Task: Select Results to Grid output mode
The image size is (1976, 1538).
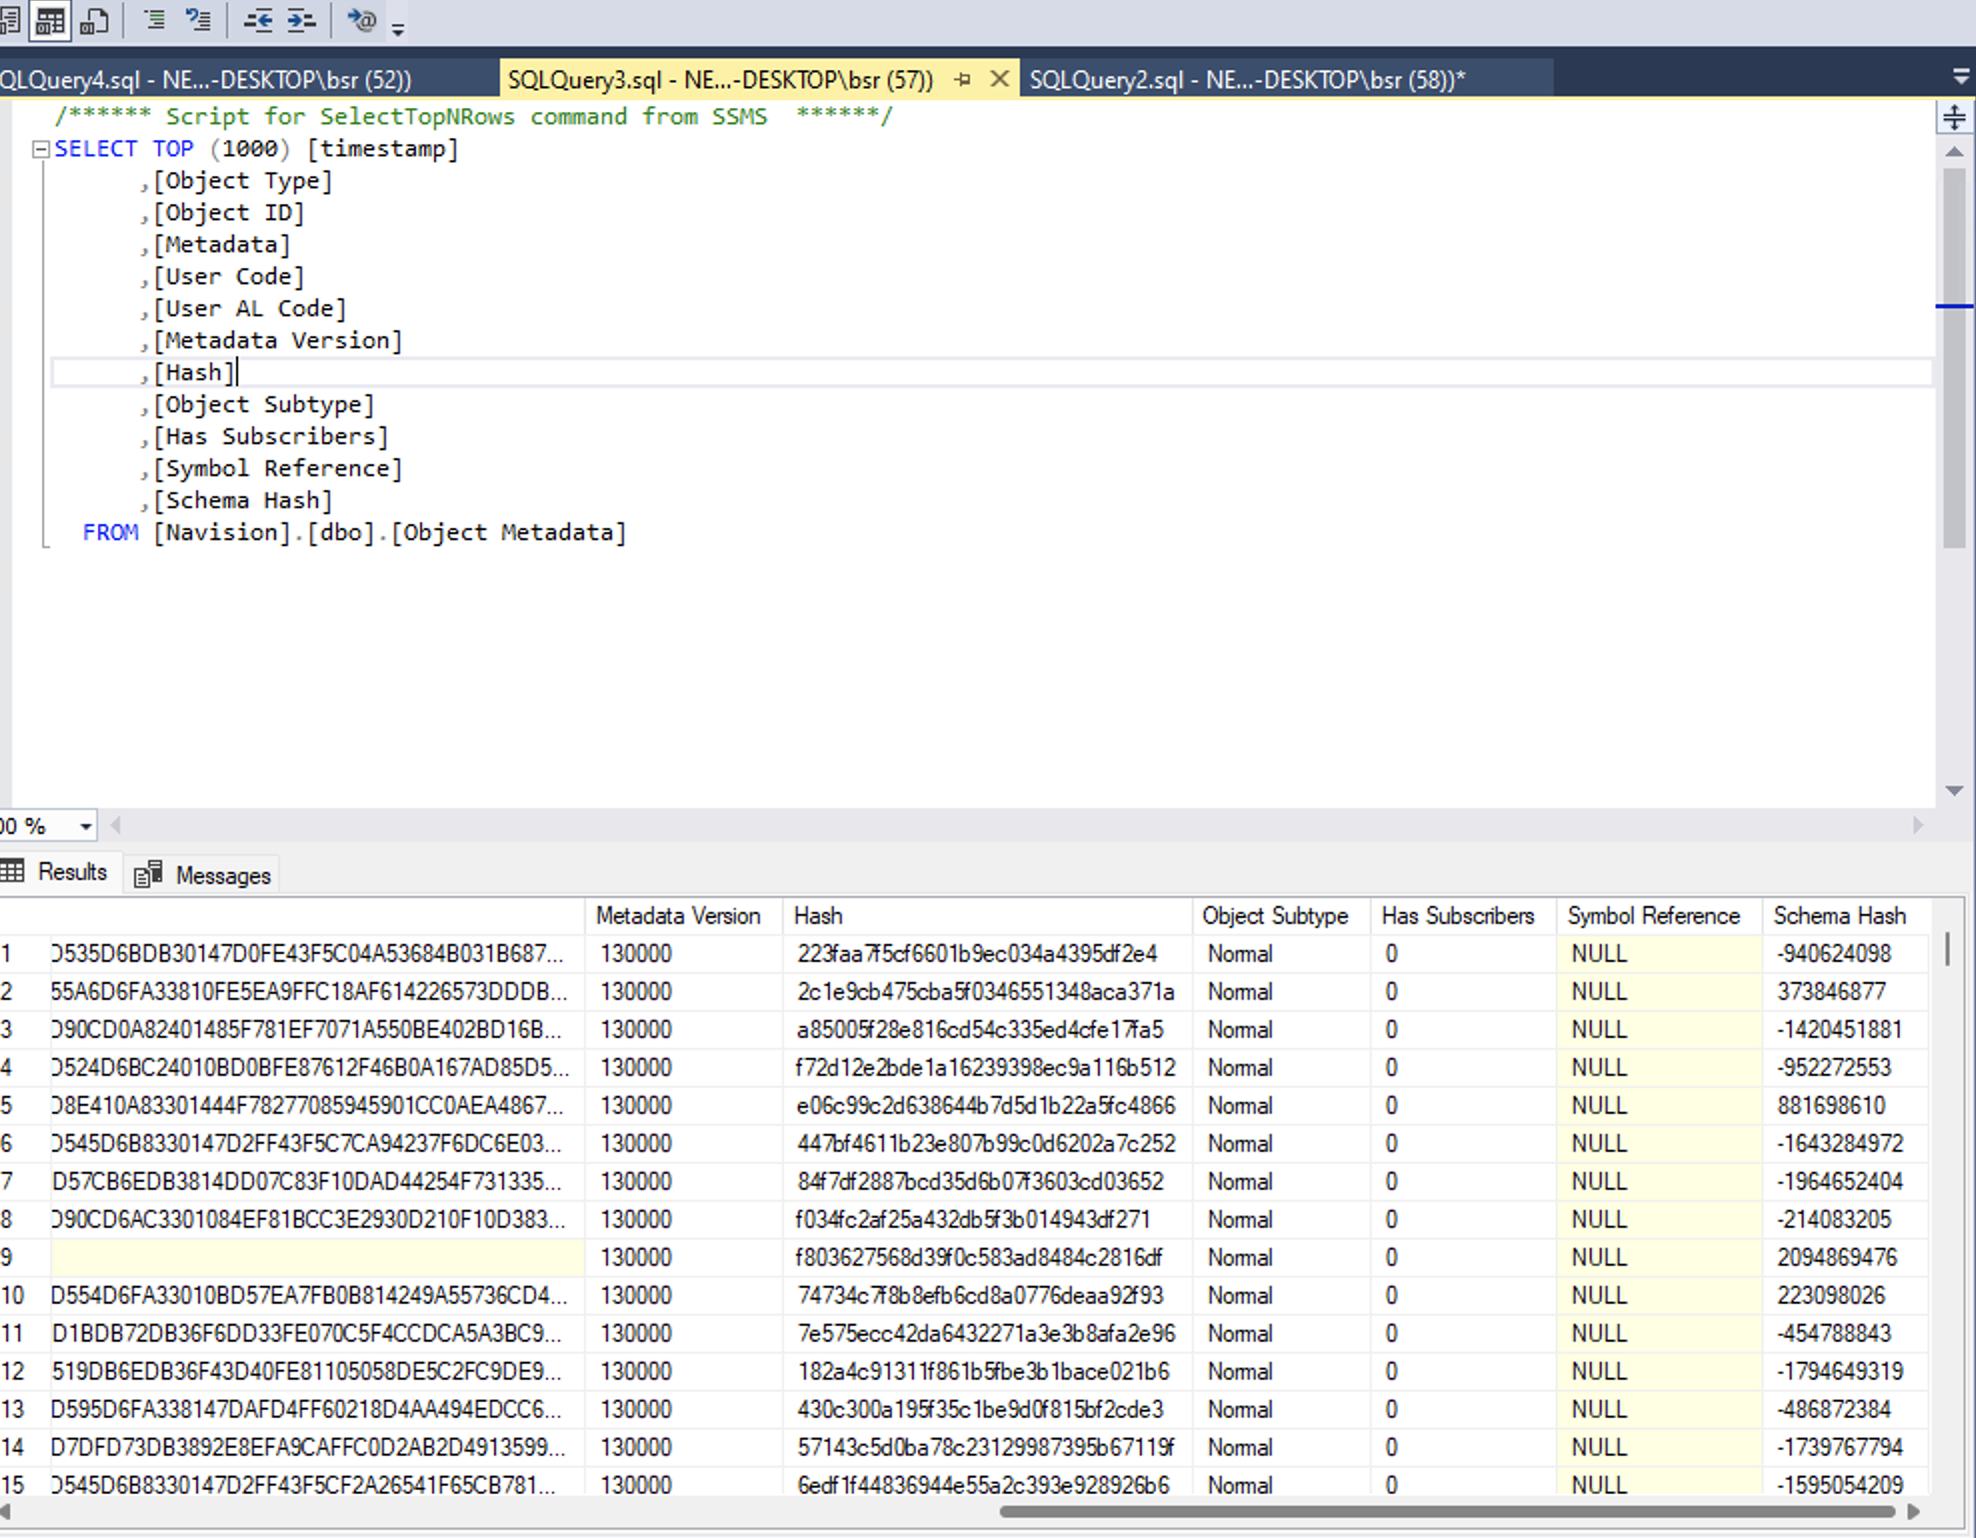Action: coord(48,20)
